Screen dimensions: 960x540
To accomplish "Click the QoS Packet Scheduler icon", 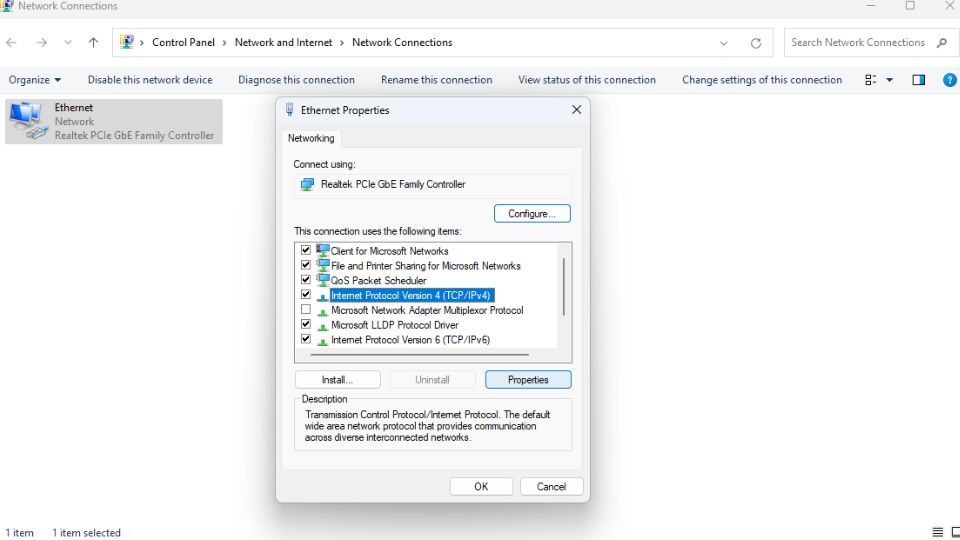I will (323, 280).
